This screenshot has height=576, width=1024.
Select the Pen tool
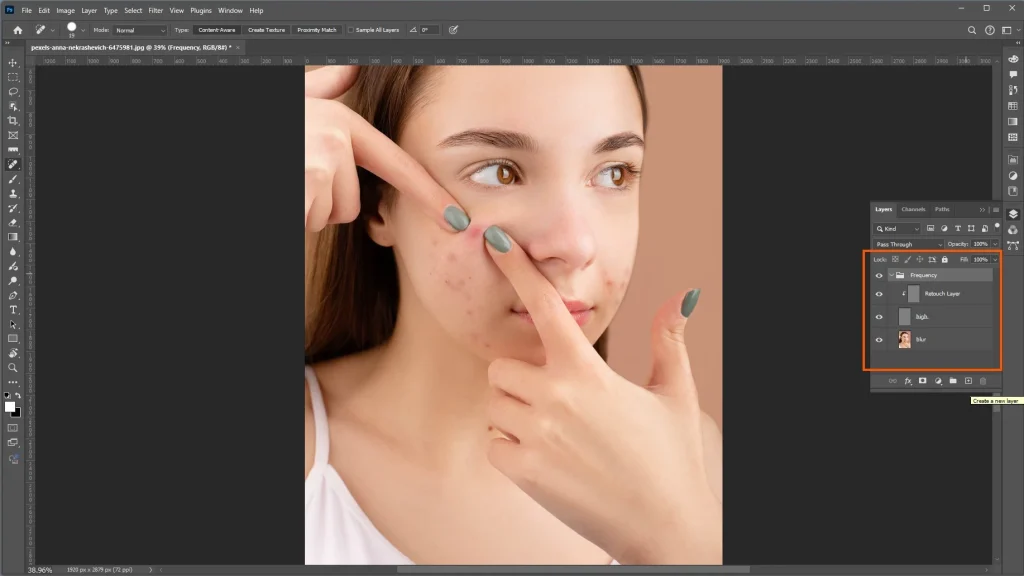coord(12,295)
